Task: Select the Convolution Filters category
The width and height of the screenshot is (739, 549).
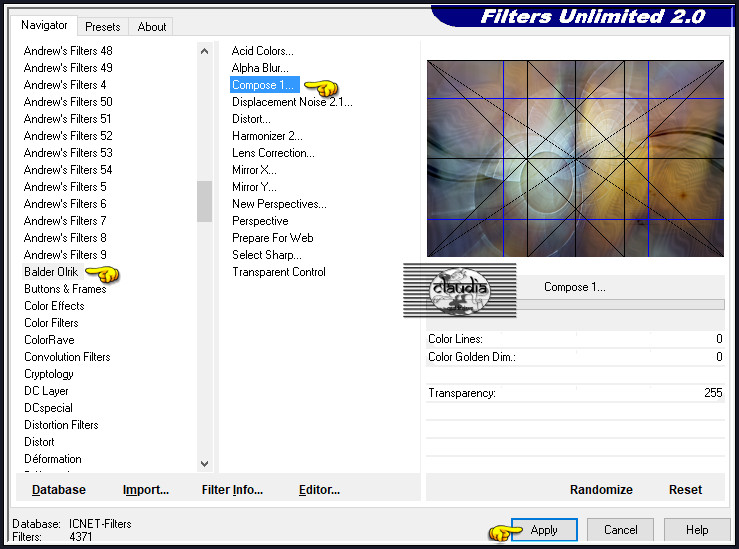Action: 67,357
